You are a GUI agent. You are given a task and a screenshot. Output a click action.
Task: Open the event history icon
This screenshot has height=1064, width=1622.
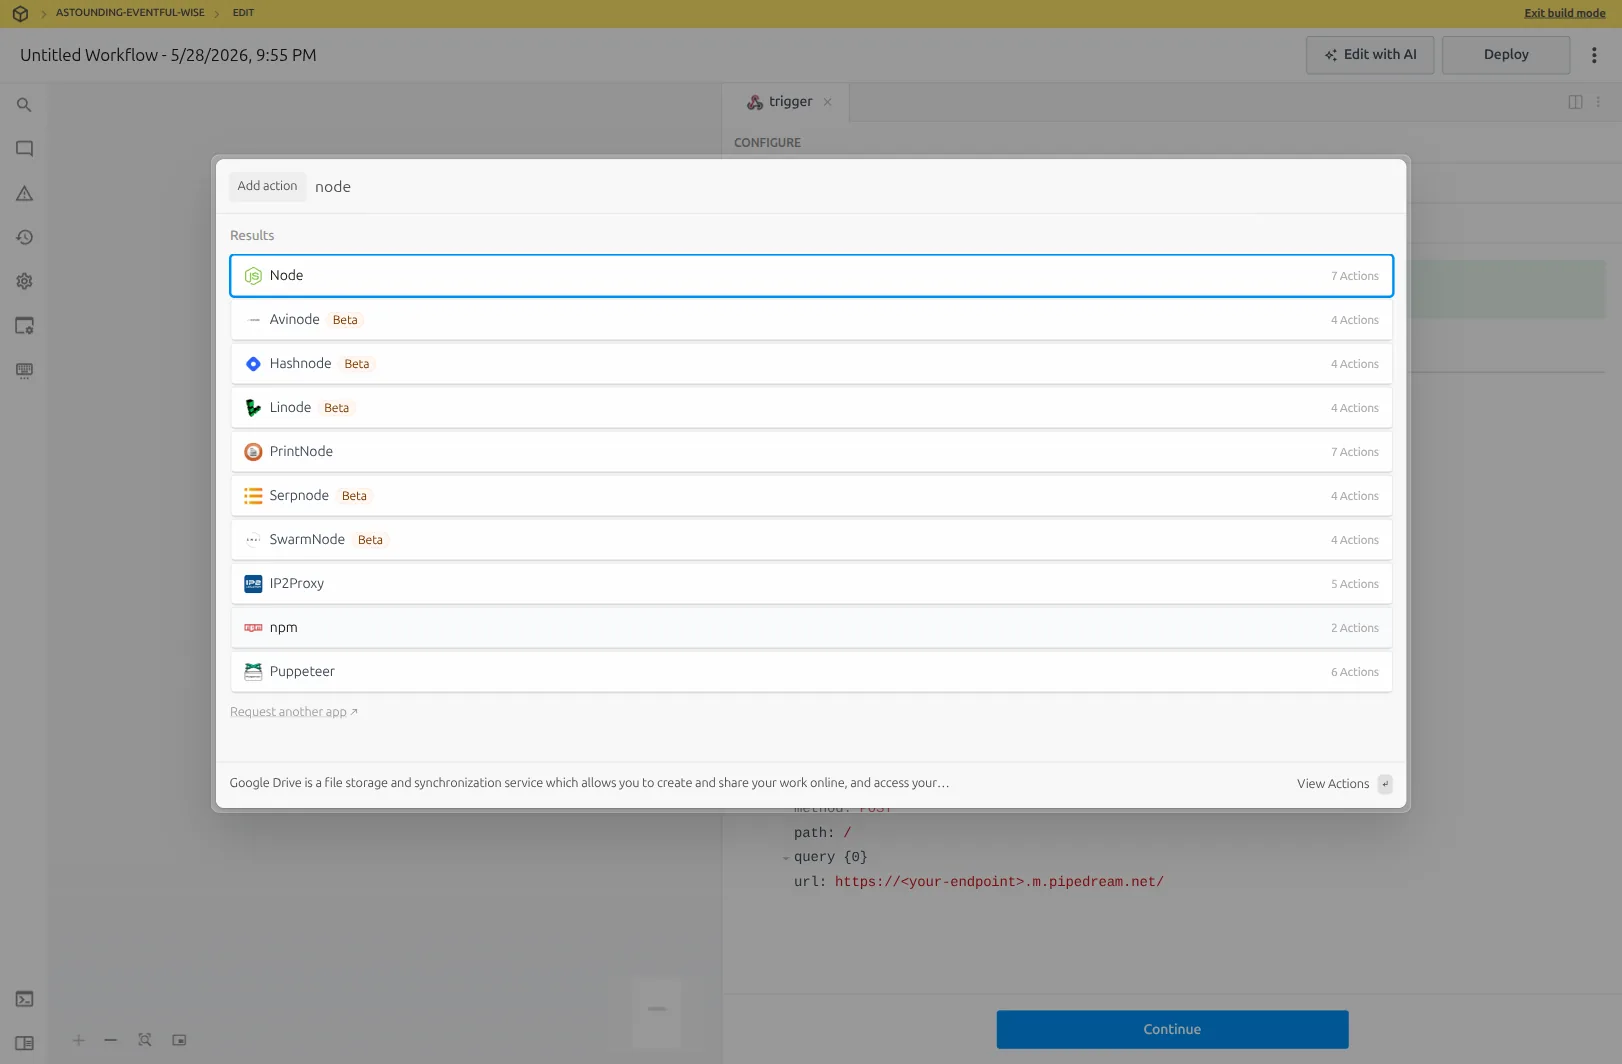click(x=24, y=237)
